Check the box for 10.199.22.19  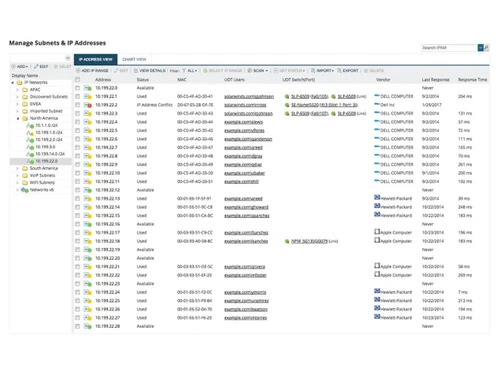click(78, 250)
